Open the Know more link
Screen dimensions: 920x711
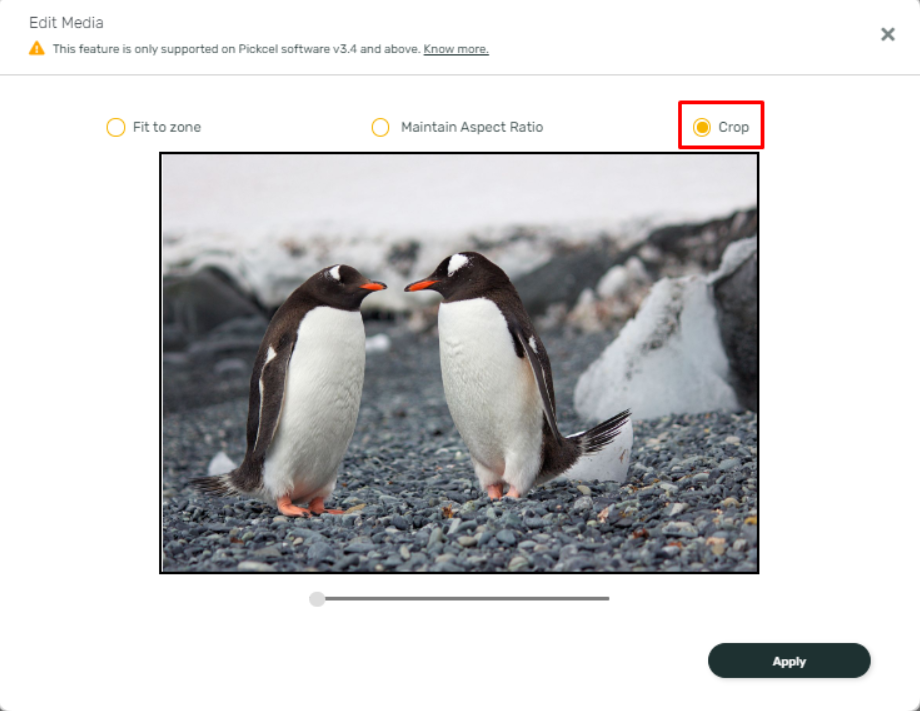pyautogui.click(x=456, y=49)
